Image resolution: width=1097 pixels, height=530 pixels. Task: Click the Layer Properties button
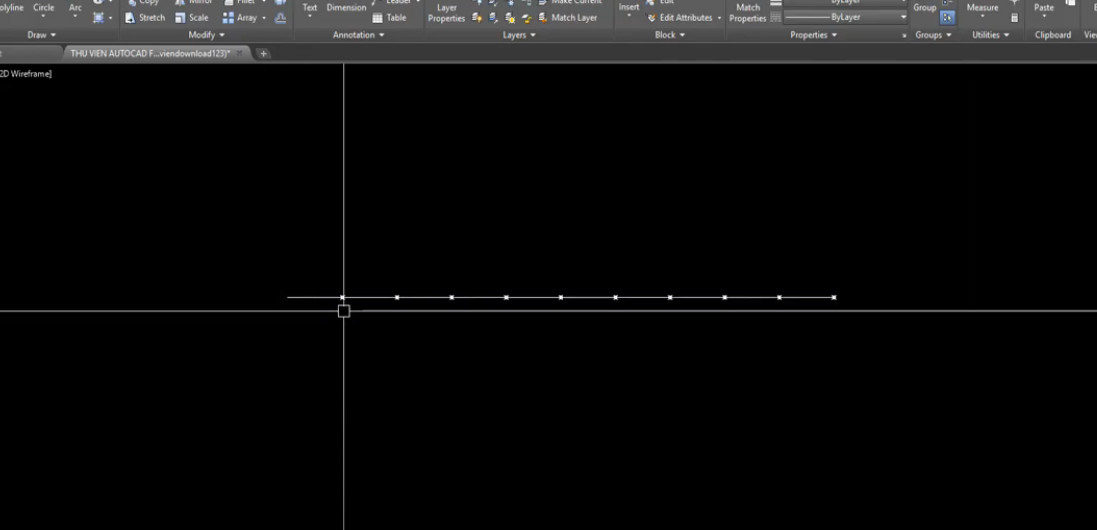coord(447,12)
